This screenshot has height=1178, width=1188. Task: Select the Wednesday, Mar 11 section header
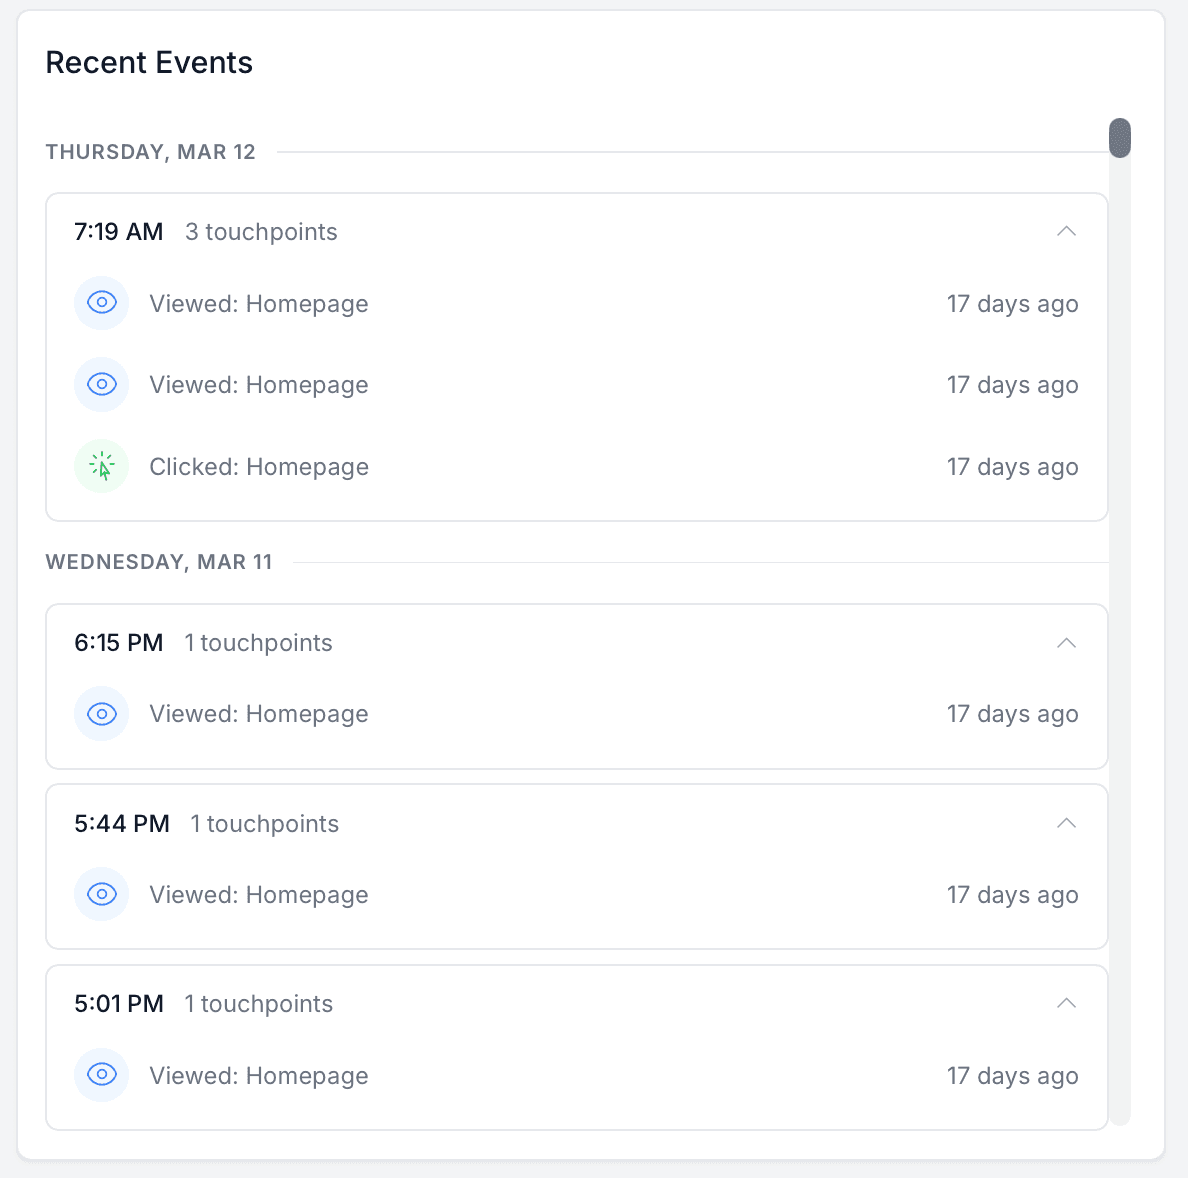point(158,562)
